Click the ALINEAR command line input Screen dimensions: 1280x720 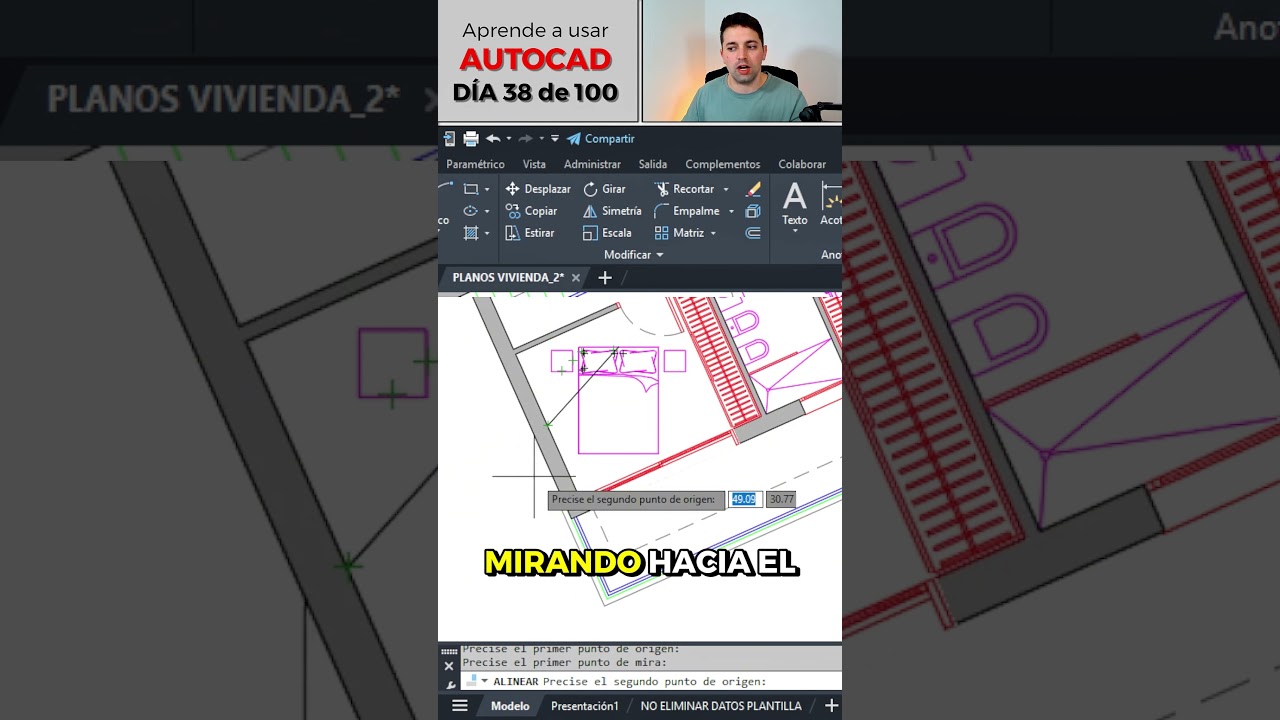[x=650, y=682]
